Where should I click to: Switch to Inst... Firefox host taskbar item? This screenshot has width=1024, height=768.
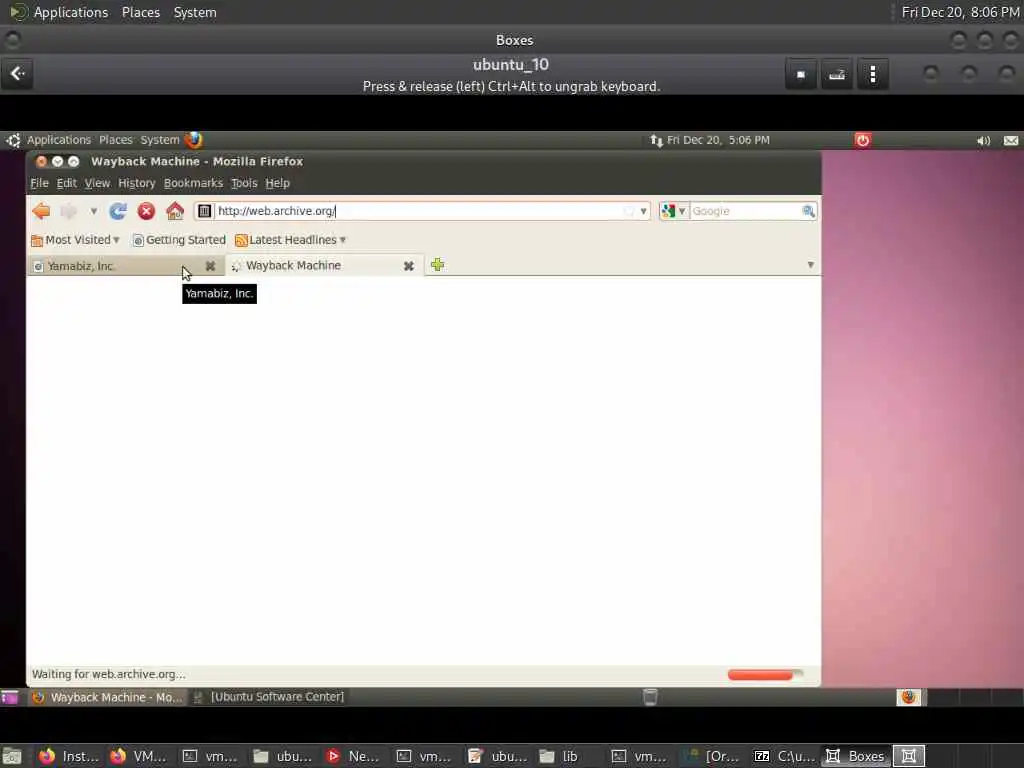(68, 756)
